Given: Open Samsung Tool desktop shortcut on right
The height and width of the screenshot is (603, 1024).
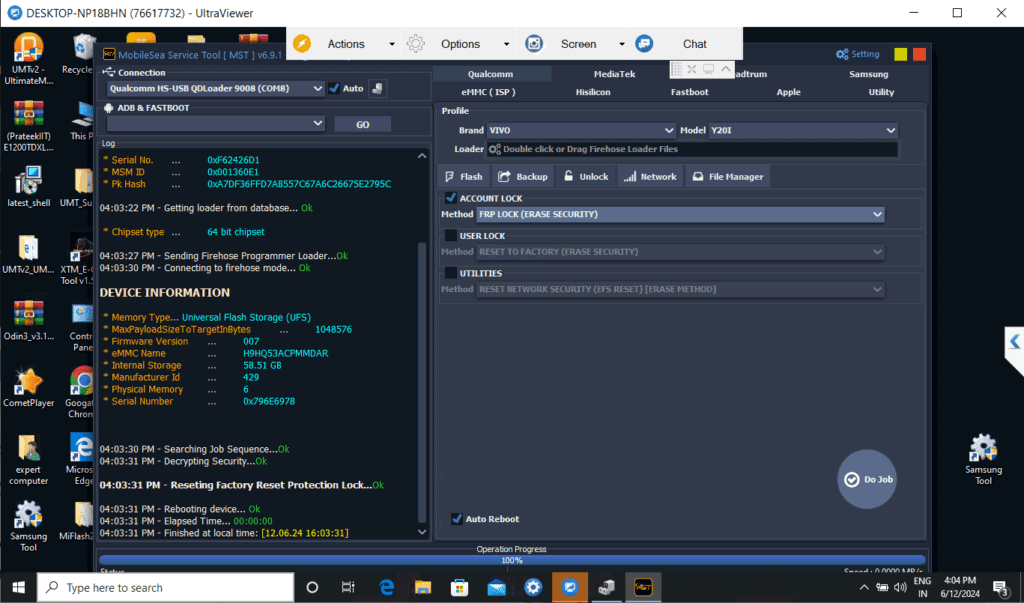Looking at the screenshot, I should (x=983, y=450).
